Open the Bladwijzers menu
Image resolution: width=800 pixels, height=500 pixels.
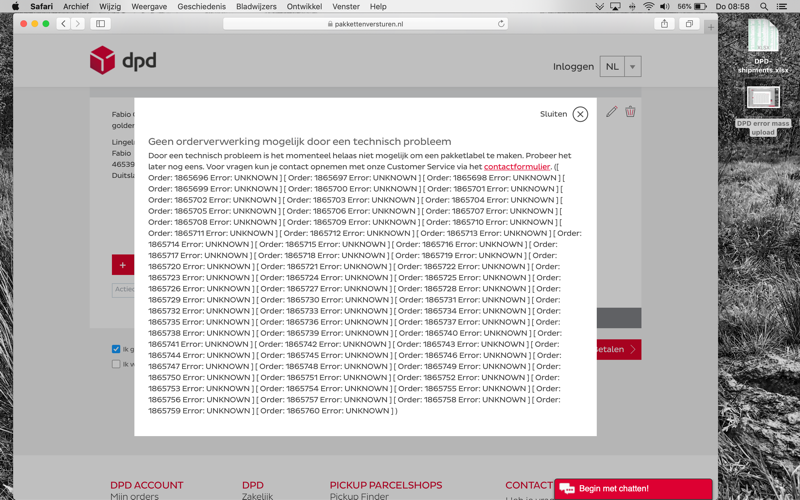pos(256,6)
